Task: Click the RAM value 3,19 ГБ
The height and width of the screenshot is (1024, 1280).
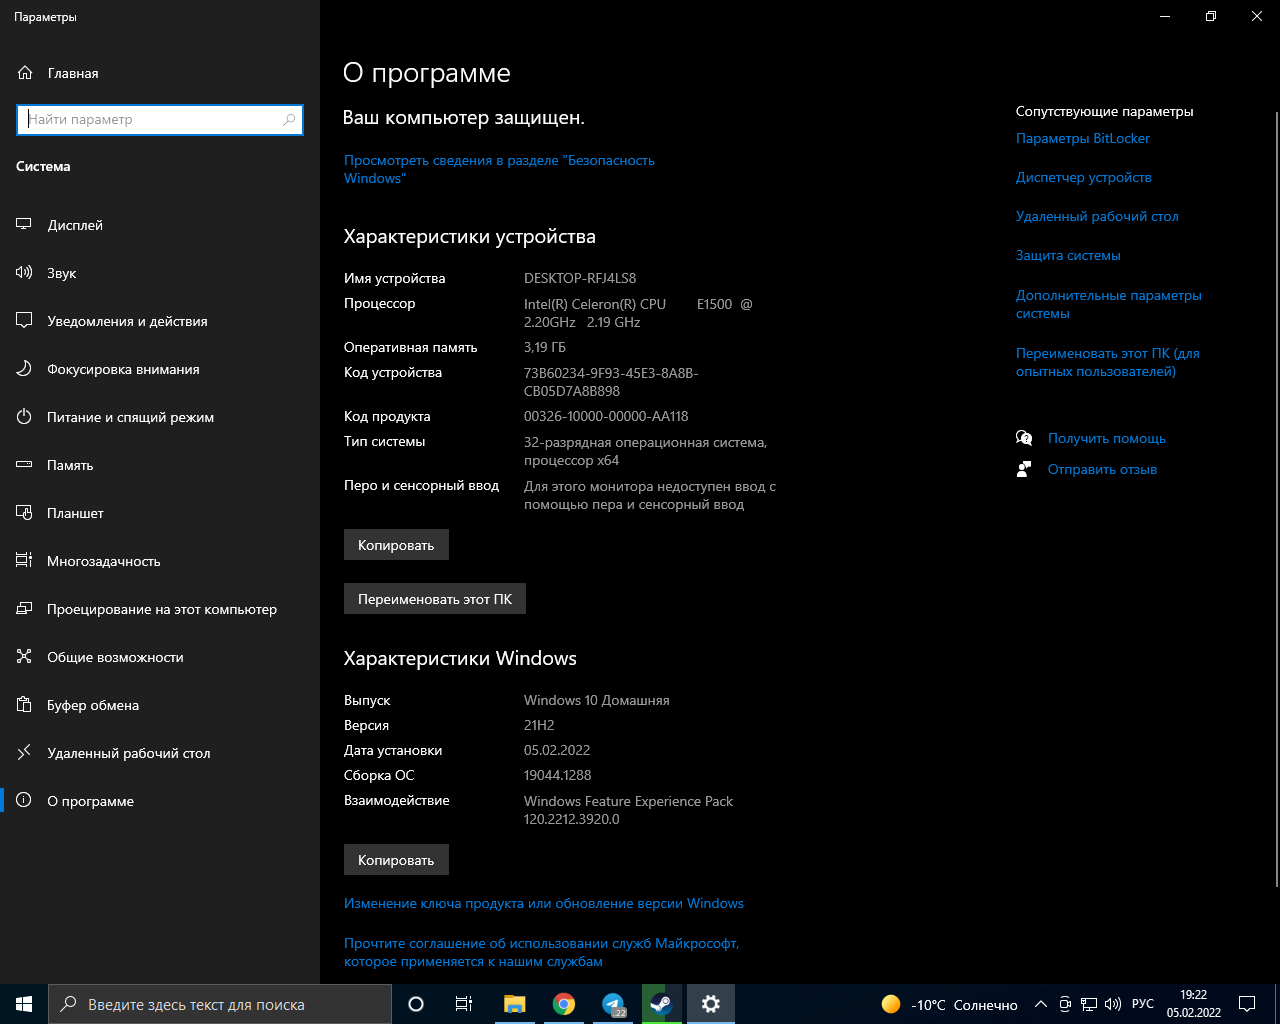Action: tap(545, 347)
